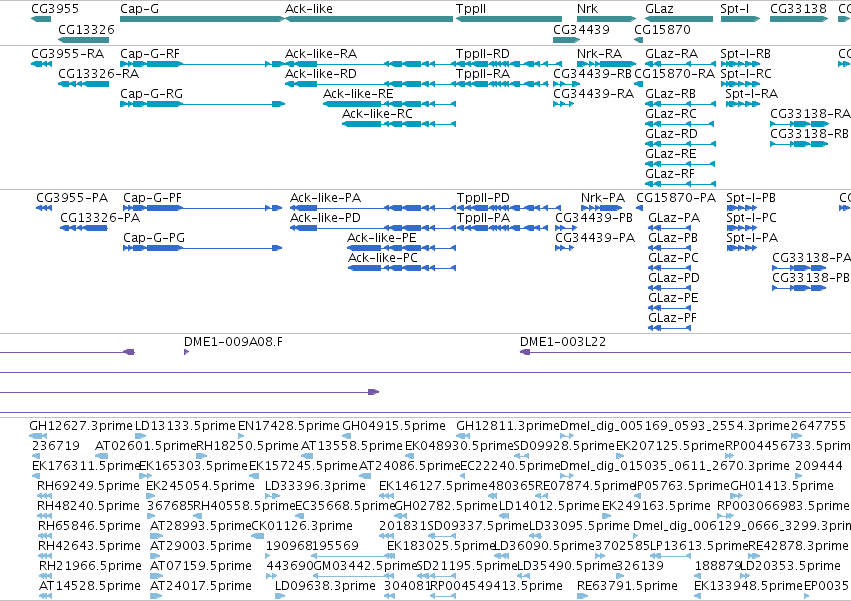This screenshot has height=601, width=851.
Task: Click protein CG3955-PA label
Action: click(72, 198)
